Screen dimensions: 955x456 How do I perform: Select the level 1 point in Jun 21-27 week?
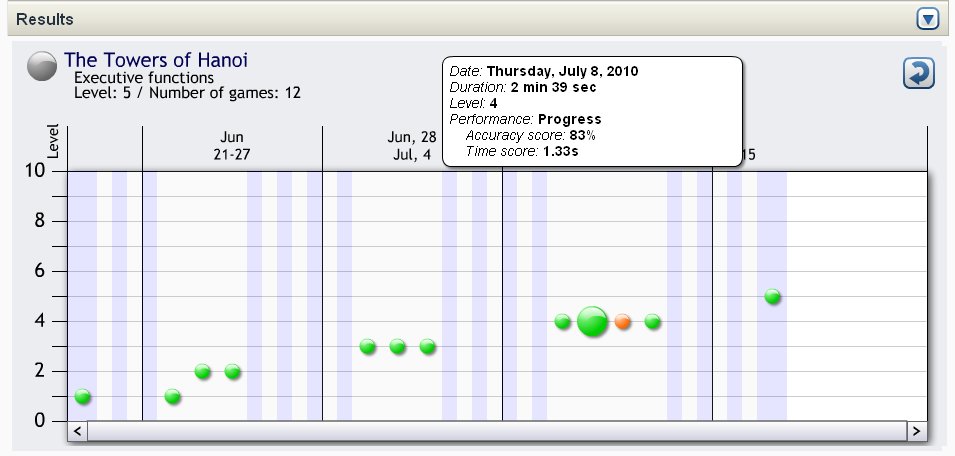coord(173,397)
